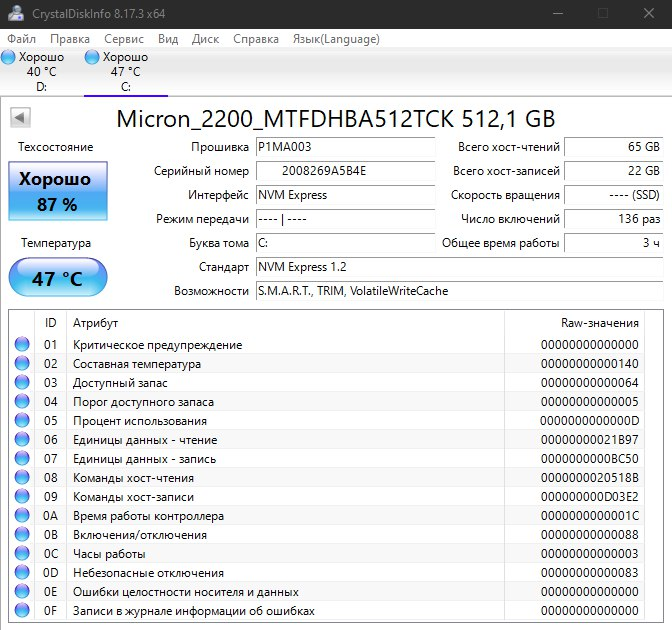Switch to disk D: tab at 40 °C
The image size is (672, 630).
42,72
